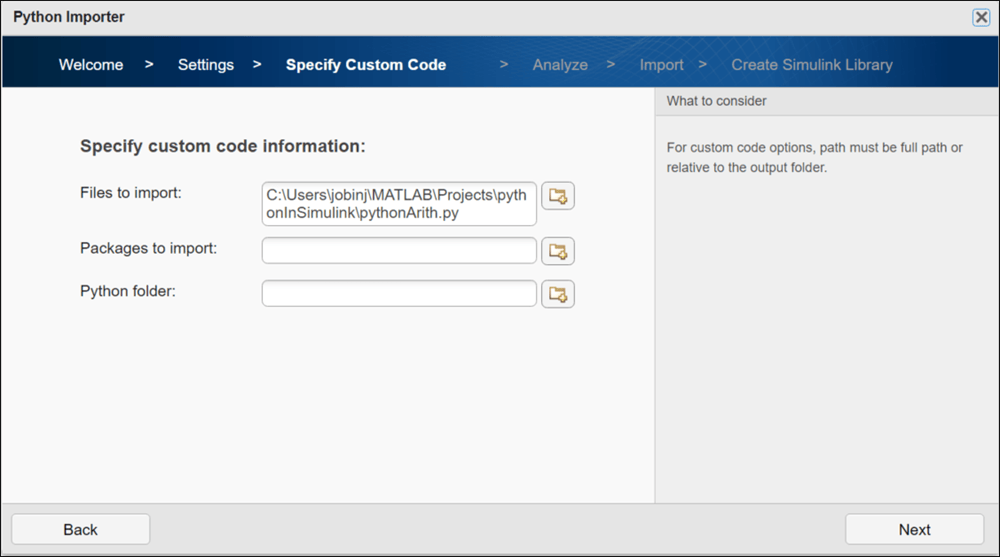Viewport: 1000px width, 557px height.
Task: Browse for files to import
Action: pyautogui.click(x=558, y=196)
